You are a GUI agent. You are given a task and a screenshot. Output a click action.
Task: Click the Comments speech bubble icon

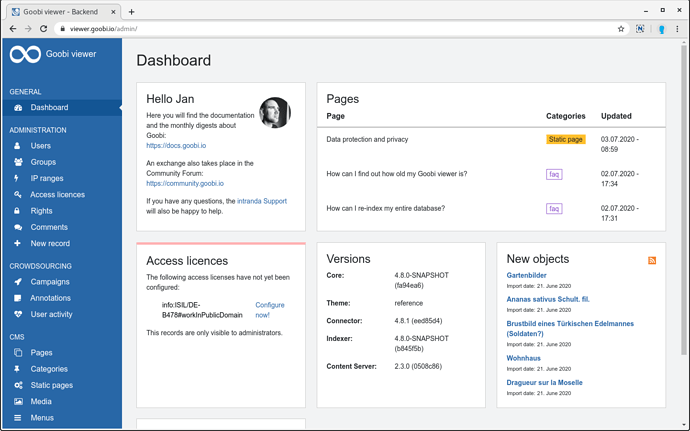(x=18, y=227)
